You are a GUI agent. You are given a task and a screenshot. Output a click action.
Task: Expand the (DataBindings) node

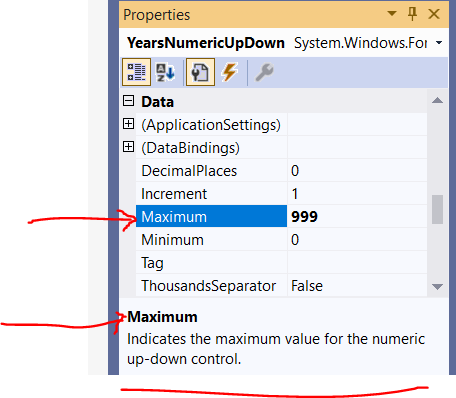pos(128,147)
